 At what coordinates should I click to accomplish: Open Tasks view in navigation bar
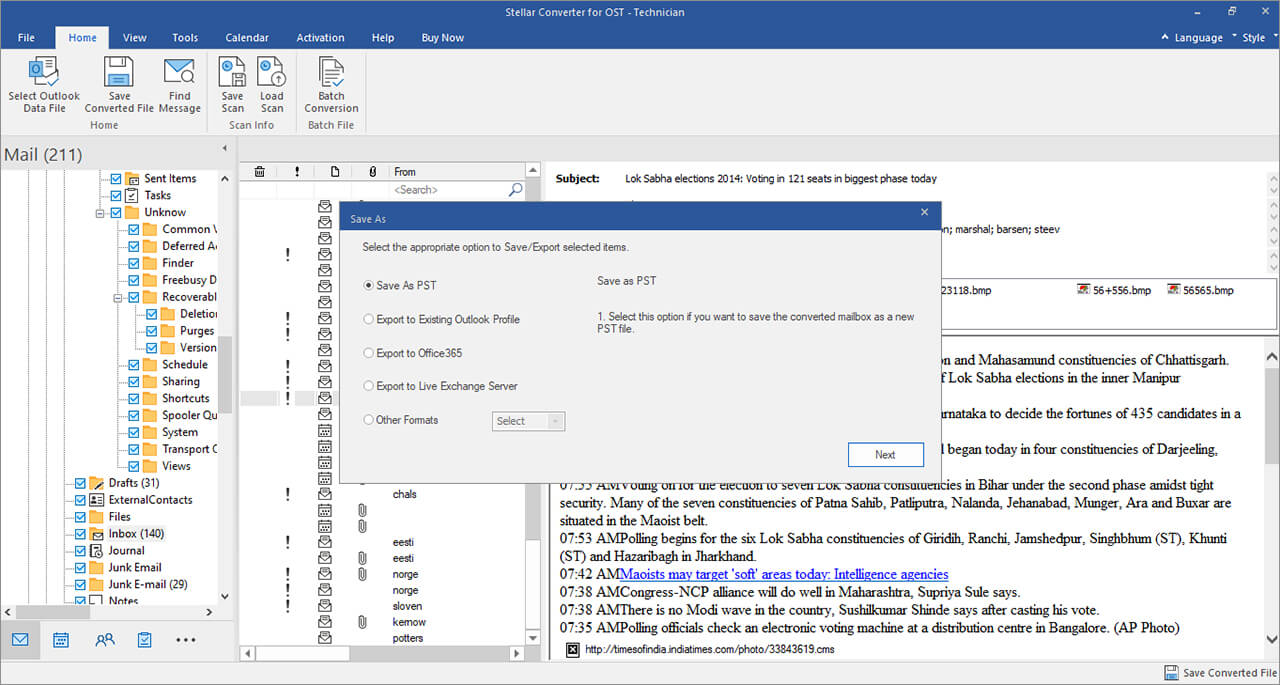pos(145,639)
